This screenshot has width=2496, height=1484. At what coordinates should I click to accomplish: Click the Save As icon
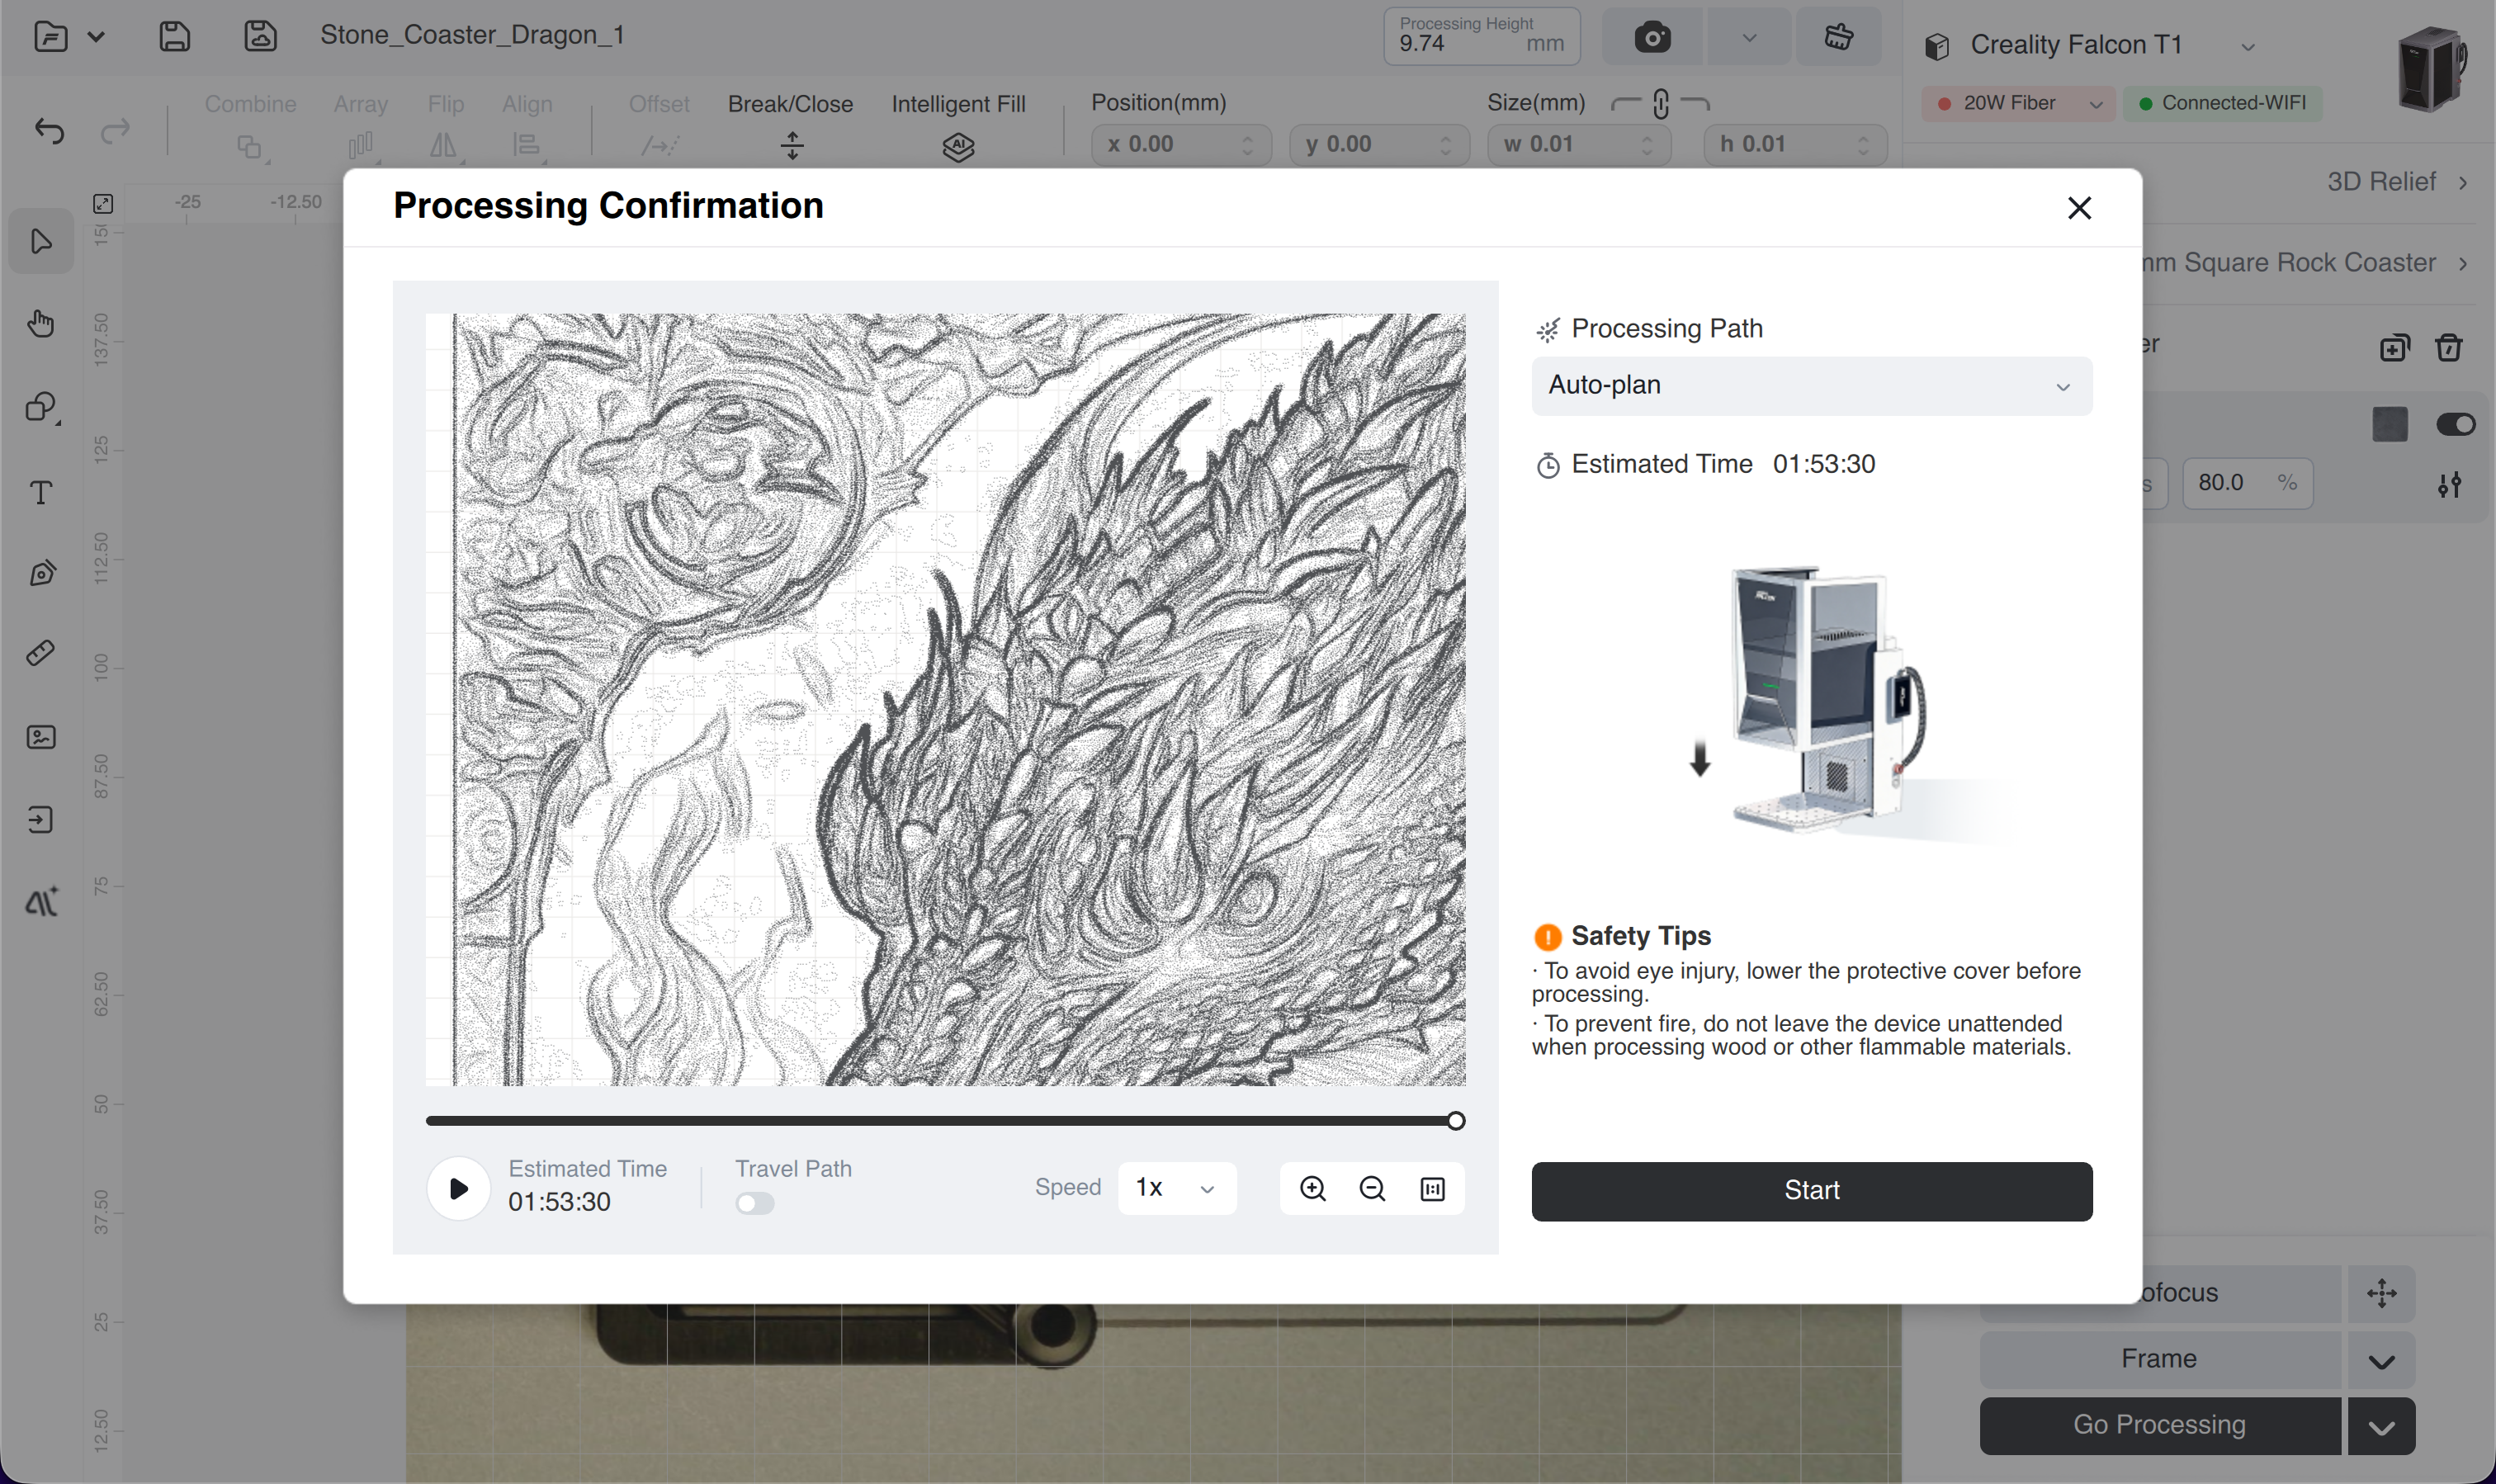pos(260,36)
